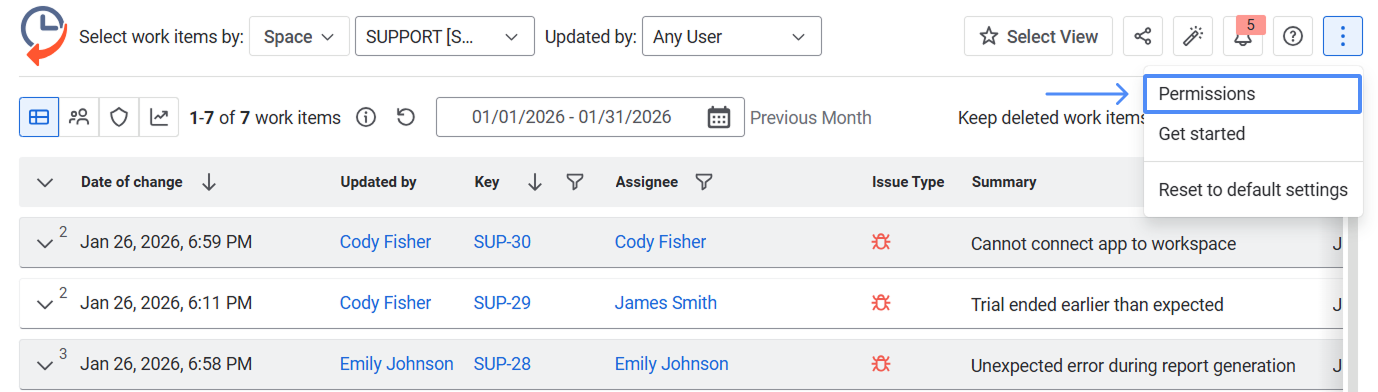Expand all rows with header chevron
1378x392 pixels.
tap(44, 182)
